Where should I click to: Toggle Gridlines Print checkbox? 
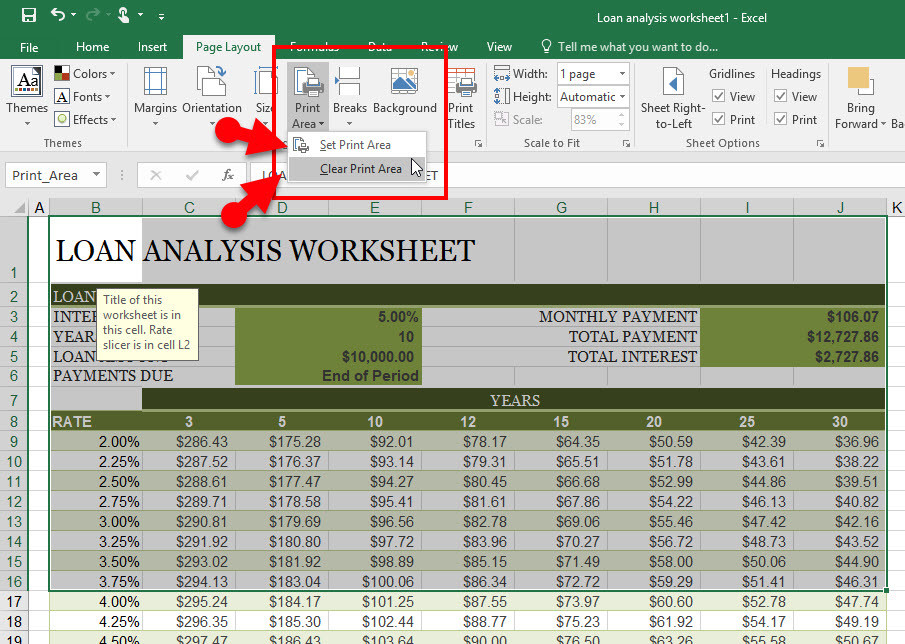[719, 119]
